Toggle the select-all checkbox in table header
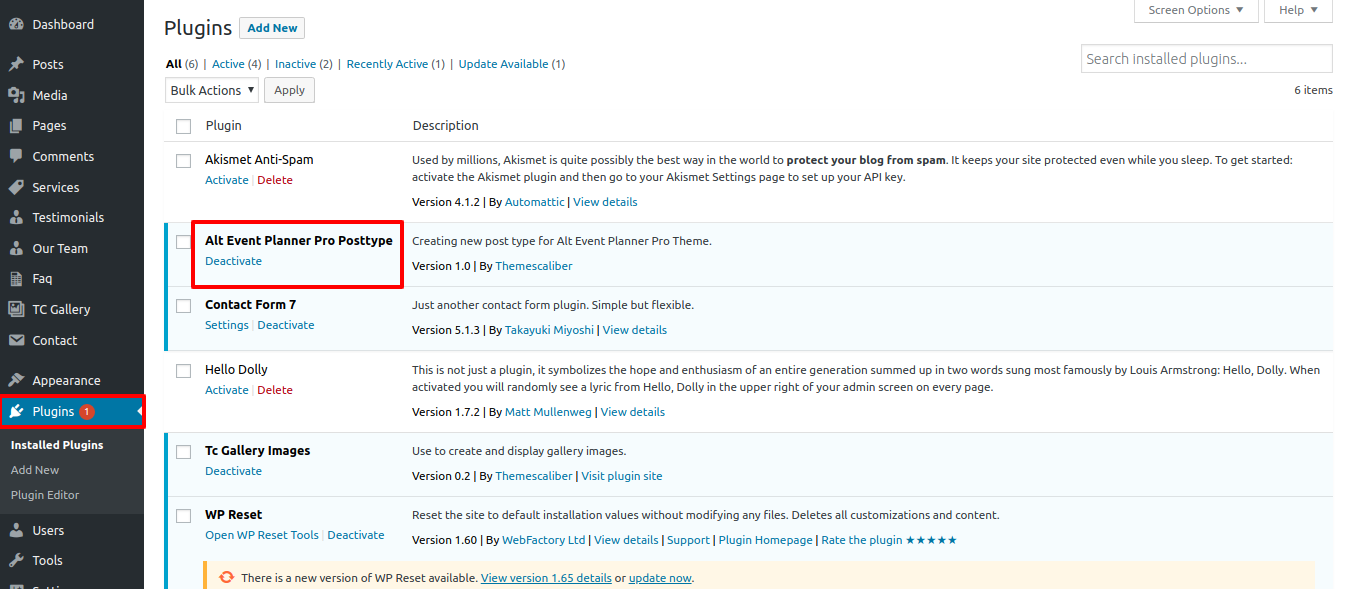Image resolution: width=1351 pixels, height=589 pixels. pyautogui.click(x=183, y=126)
